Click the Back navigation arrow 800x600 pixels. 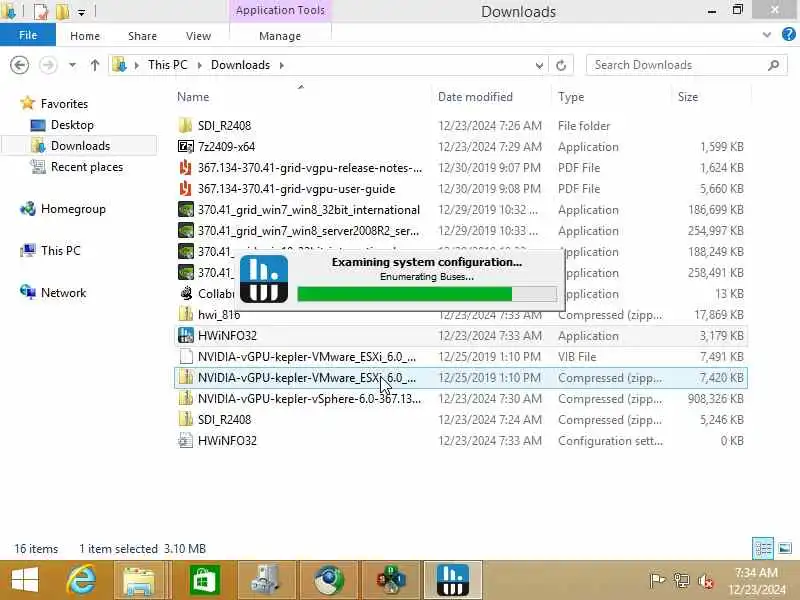[x=19, y=65]
